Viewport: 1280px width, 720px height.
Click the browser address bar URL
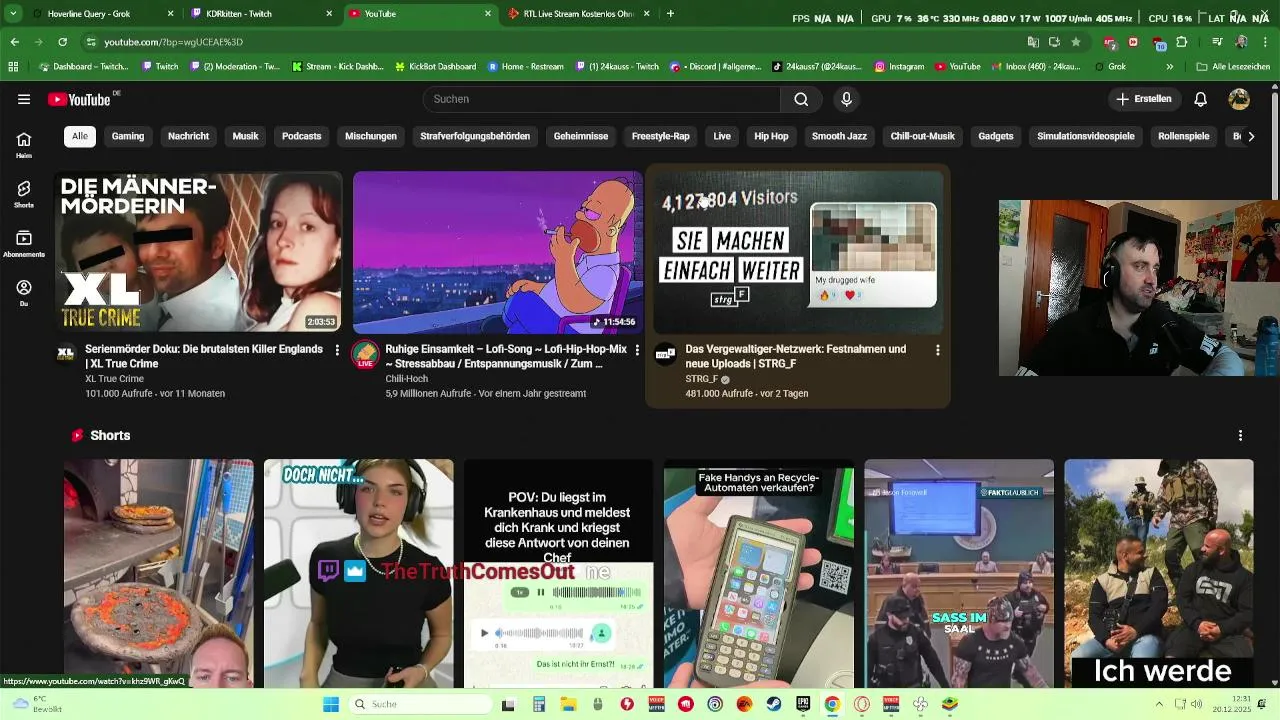point(174,42)
